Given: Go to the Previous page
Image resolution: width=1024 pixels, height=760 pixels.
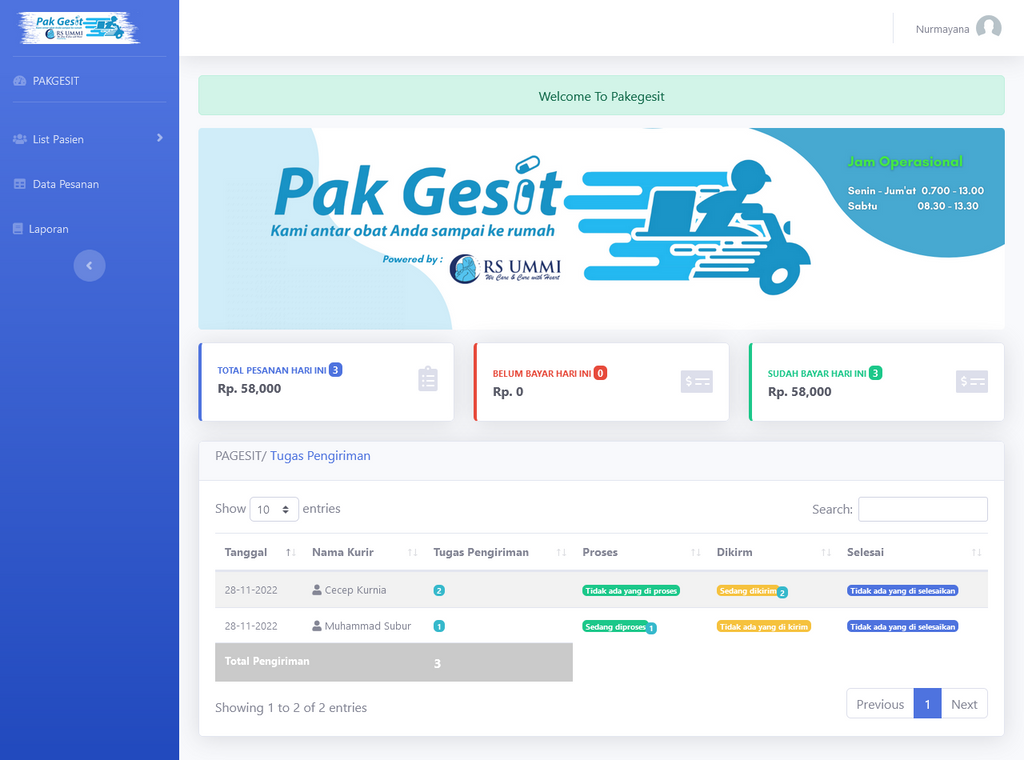Looking at the screenshot, I should (880, 705).
